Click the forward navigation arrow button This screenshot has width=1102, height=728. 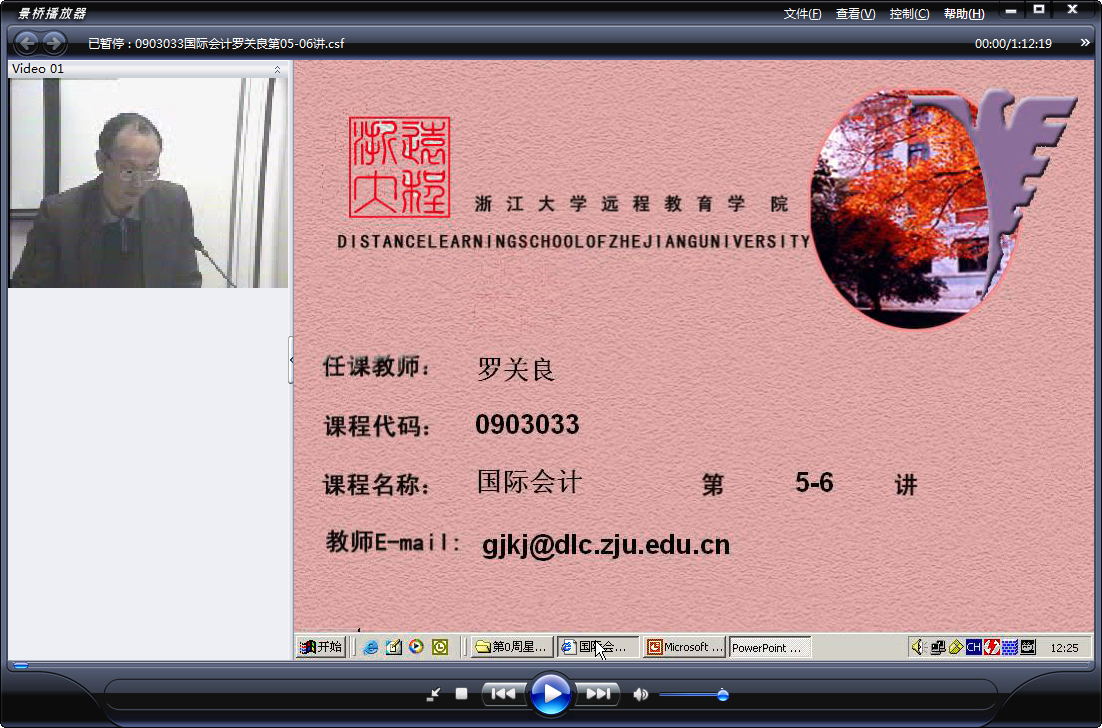54,43
